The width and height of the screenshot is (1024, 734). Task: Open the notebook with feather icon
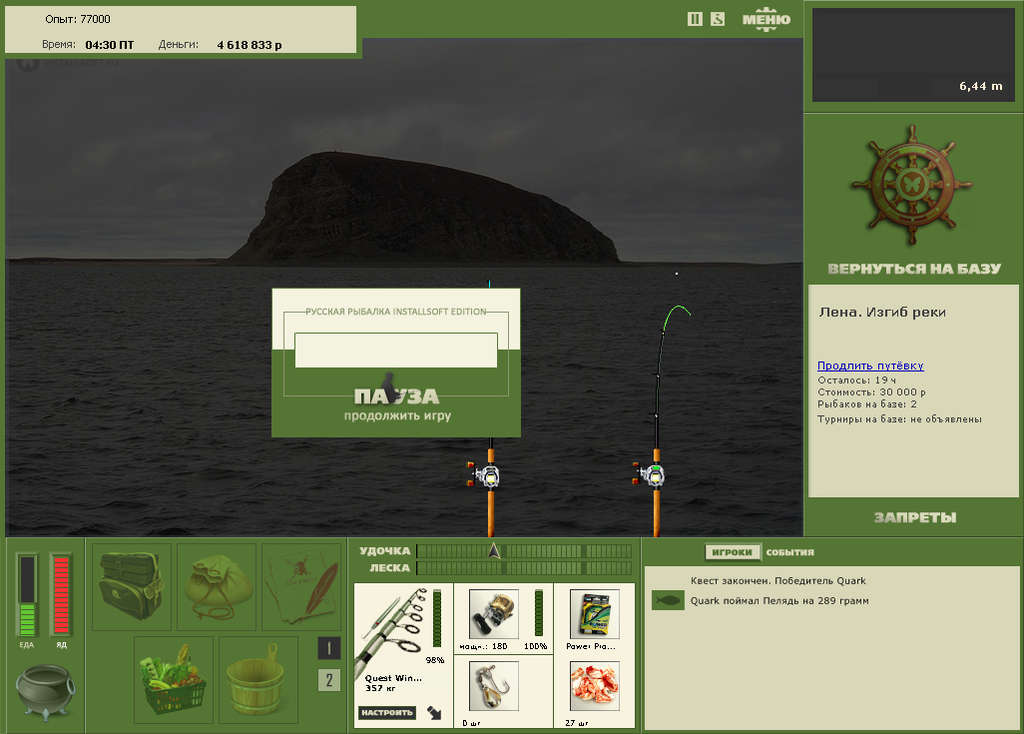click(x=301, y=586)
